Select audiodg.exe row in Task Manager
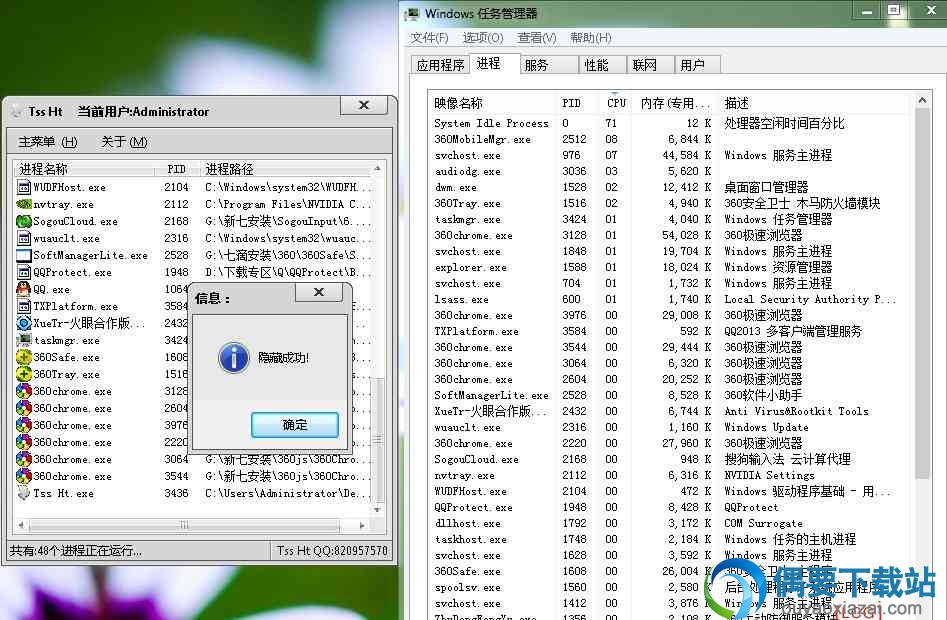The width and height of the screenshot is (947, 620). [x=667, y=171]
